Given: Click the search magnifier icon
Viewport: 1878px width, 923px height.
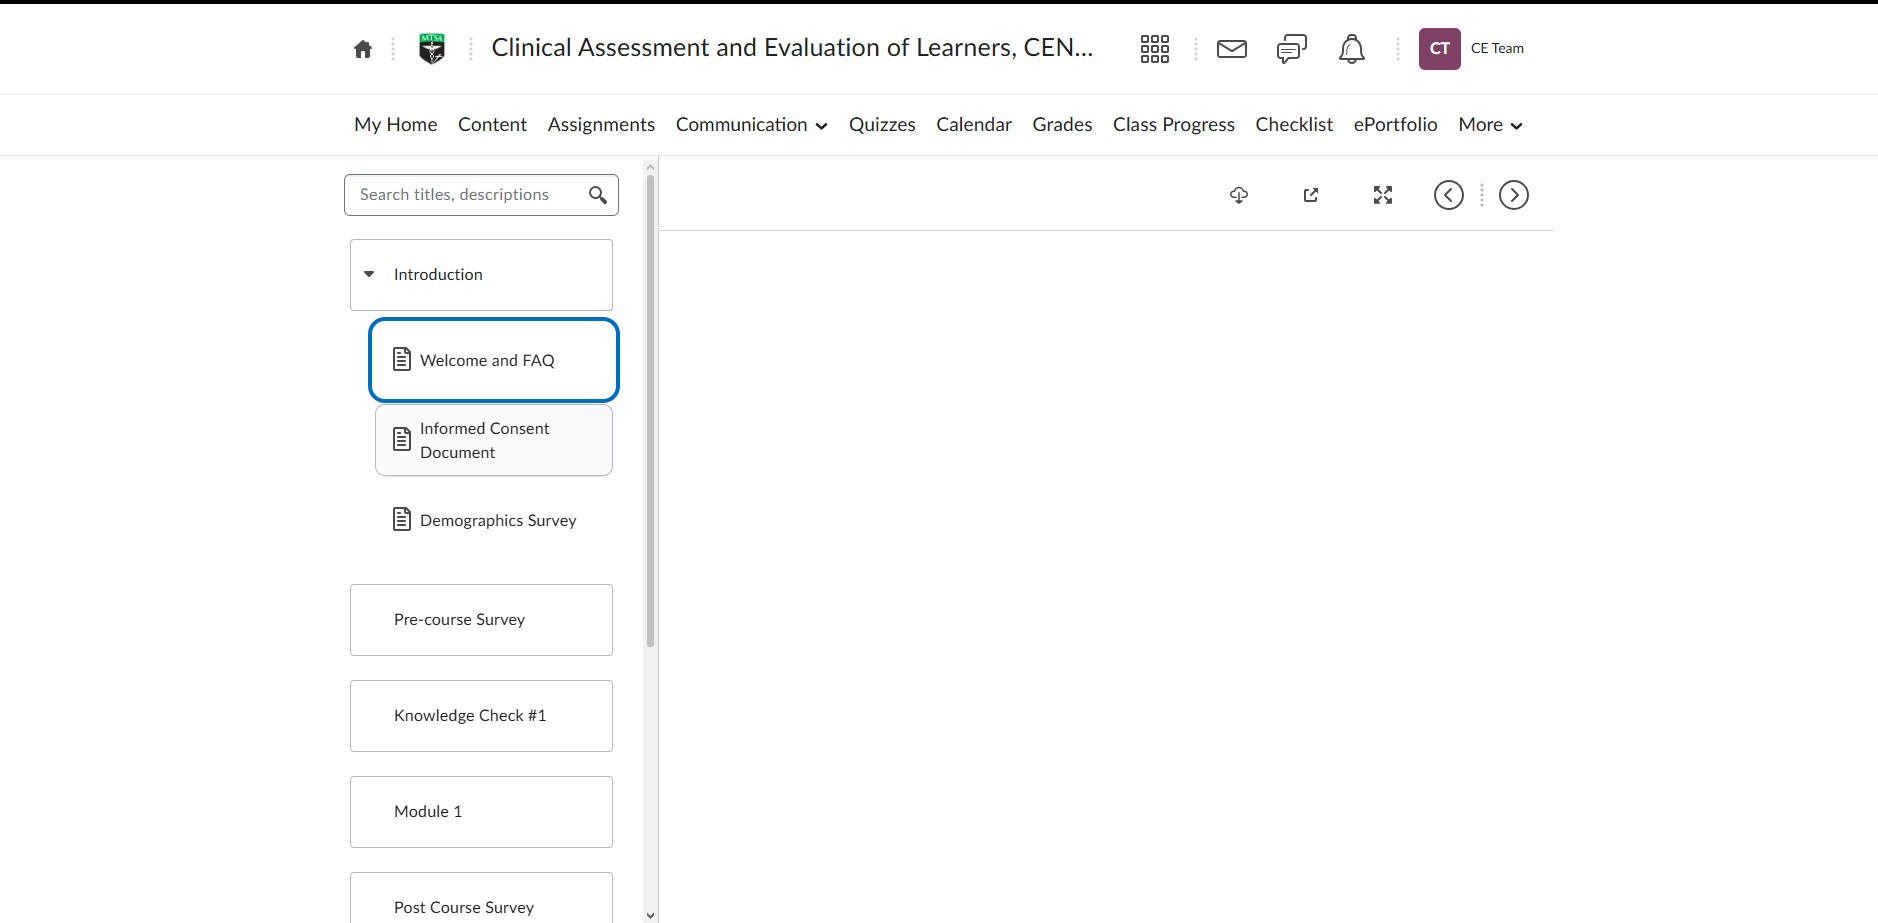Looking at the screenshot, I should coord(598,195).
